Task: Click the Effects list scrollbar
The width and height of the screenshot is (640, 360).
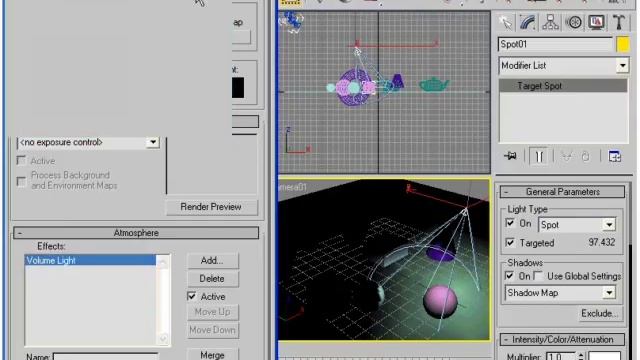Action: pyautogui.click(x=163, y=300)
